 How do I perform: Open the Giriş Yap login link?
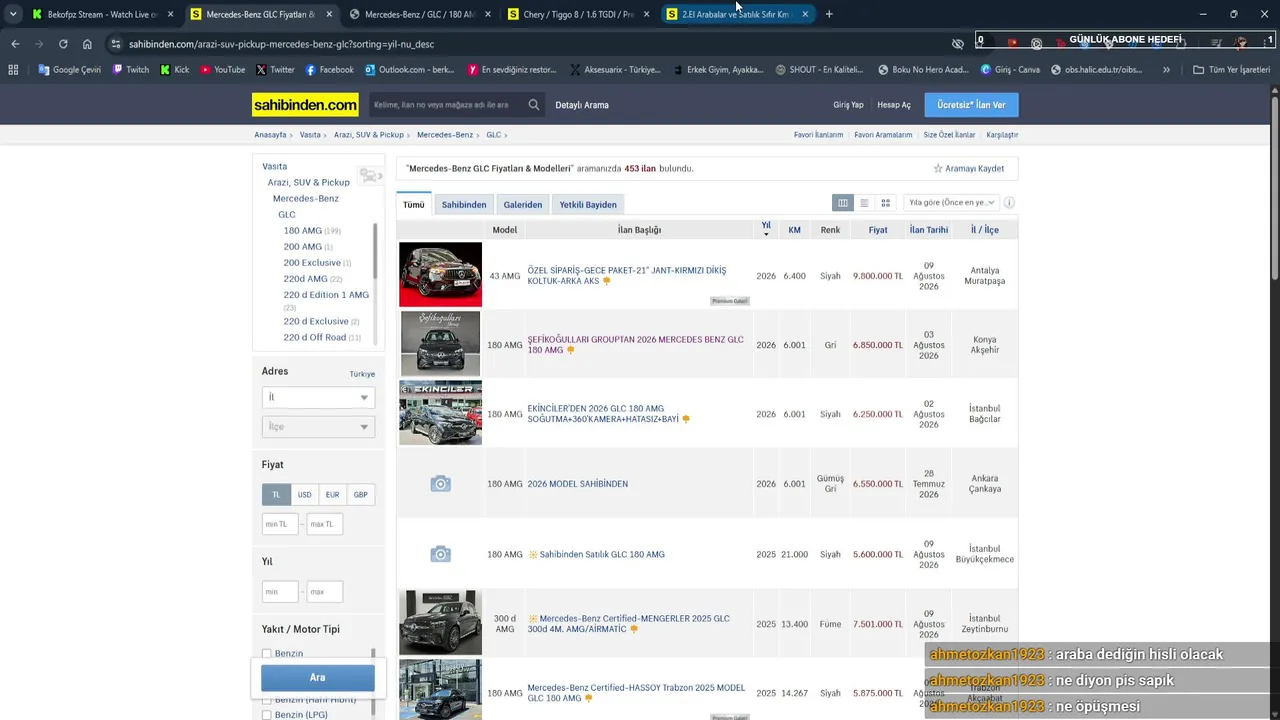(x=848, y=105)
